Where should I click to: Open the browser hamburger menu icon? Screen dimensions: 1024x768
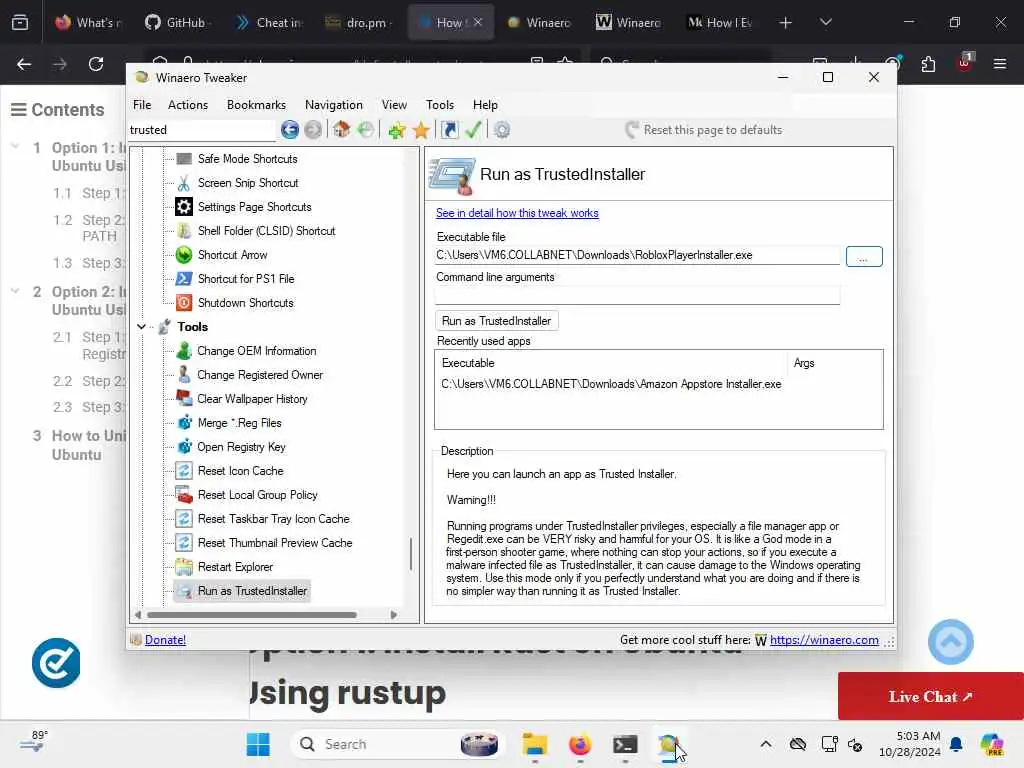click(999, 64)
